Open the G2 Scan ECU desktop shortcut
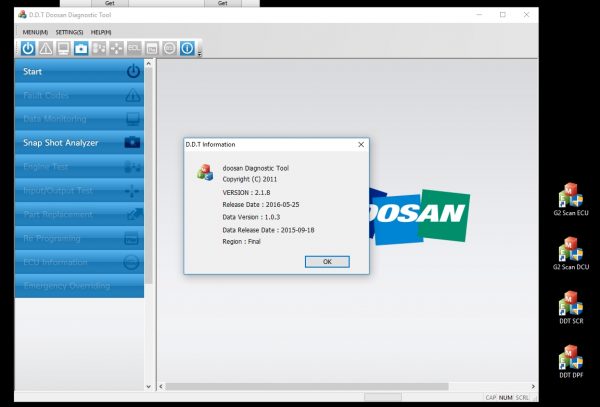This screenshot has width=600, height=407. point(571,199)
